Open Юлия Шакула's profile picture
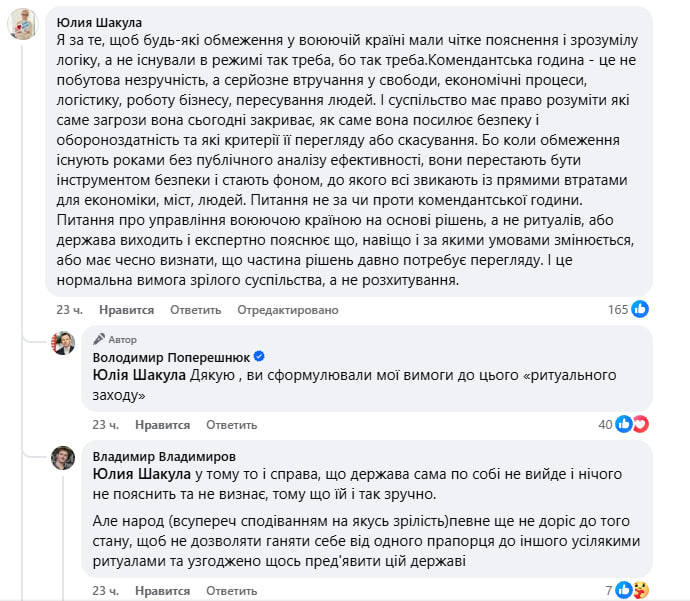Image resolution: width=690 pixels, height=601 pixels. click(x=24, y=24)
